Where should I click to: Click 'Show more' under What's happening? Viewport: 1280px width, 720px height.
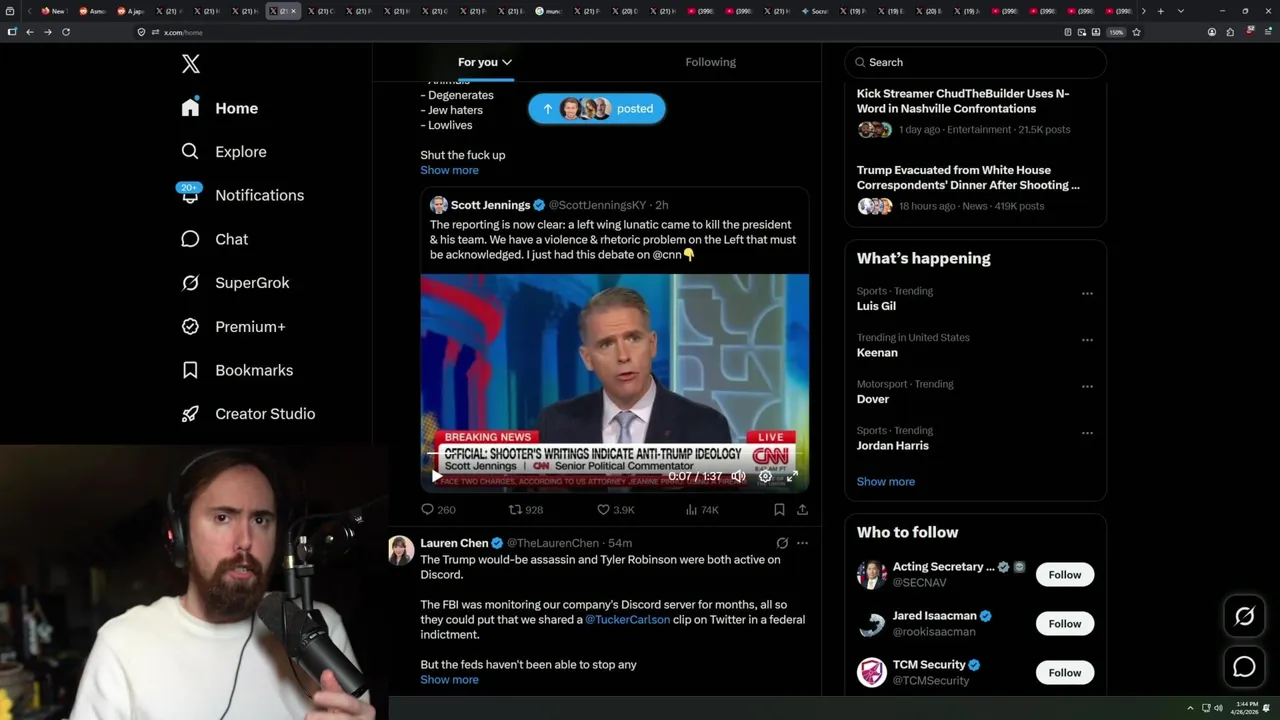[886, 482]
